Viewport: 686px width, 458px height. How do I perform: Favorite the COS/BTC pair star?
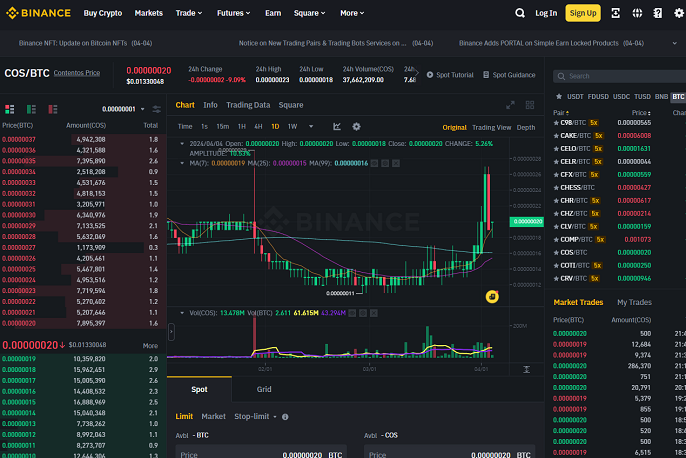[556, 252]
